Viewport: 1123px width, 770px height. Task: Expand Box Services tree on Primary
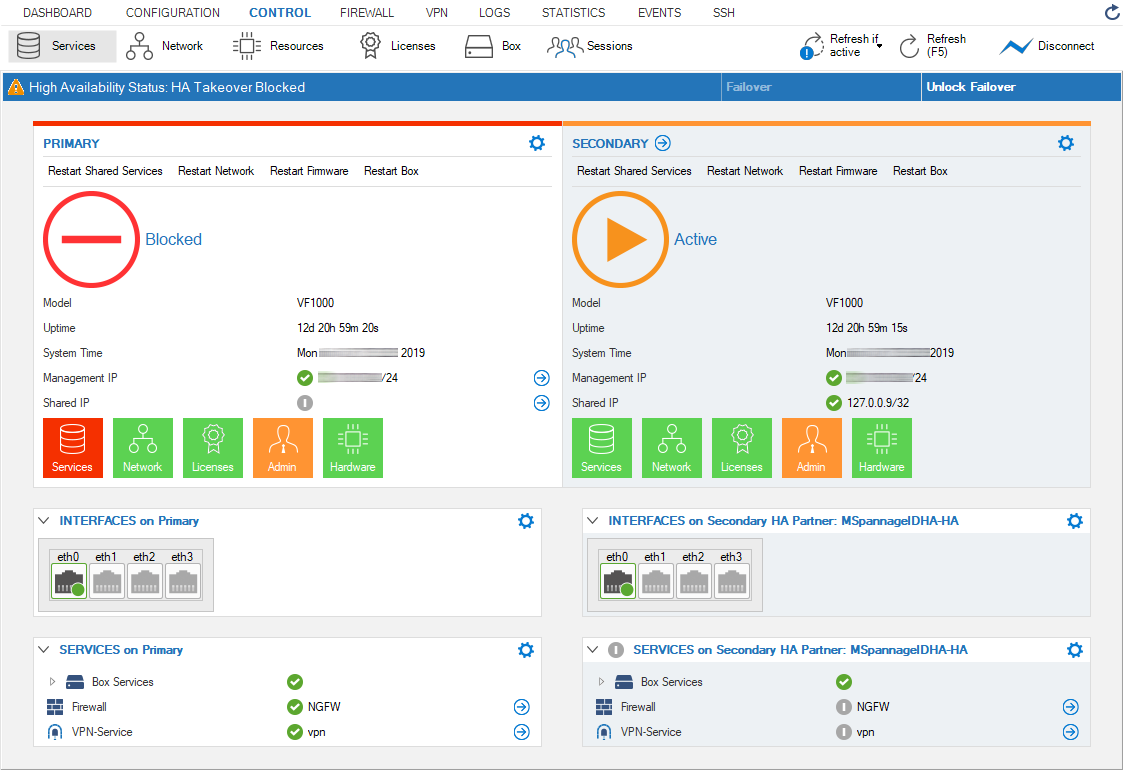click(52, 682)
